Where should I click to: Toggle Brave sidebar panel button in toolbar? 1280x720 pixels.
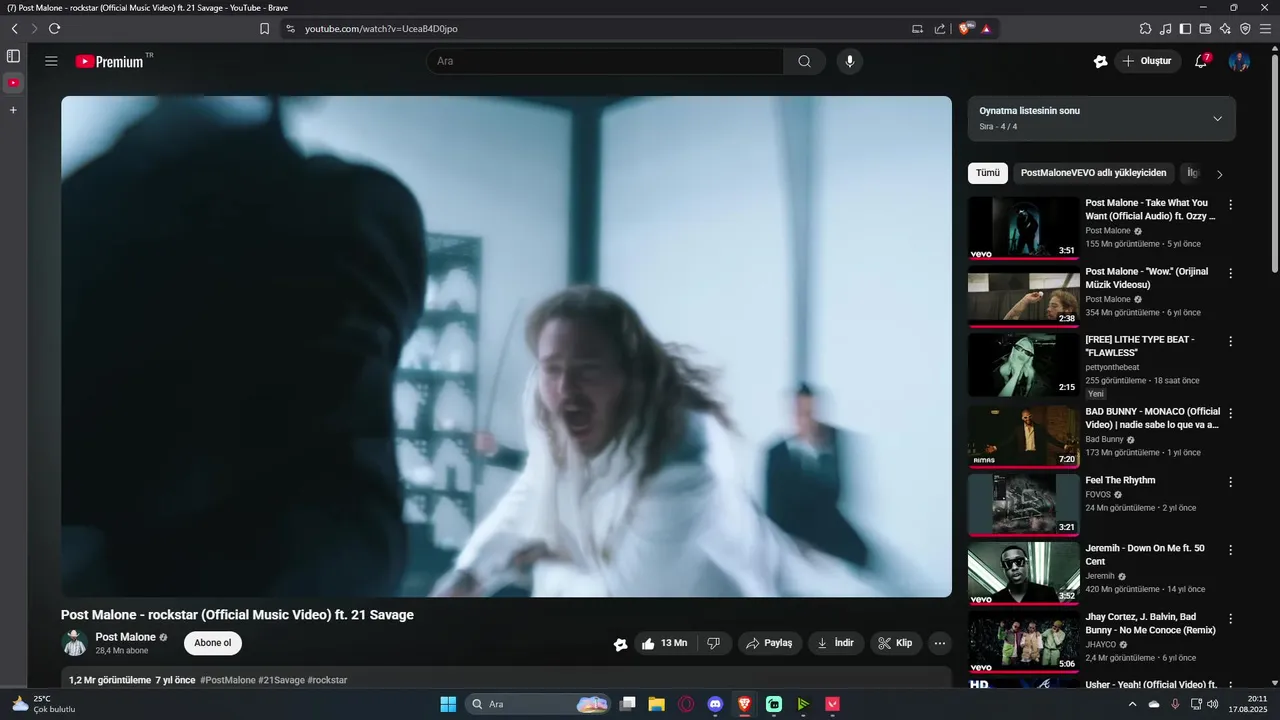coord(1186,29)
